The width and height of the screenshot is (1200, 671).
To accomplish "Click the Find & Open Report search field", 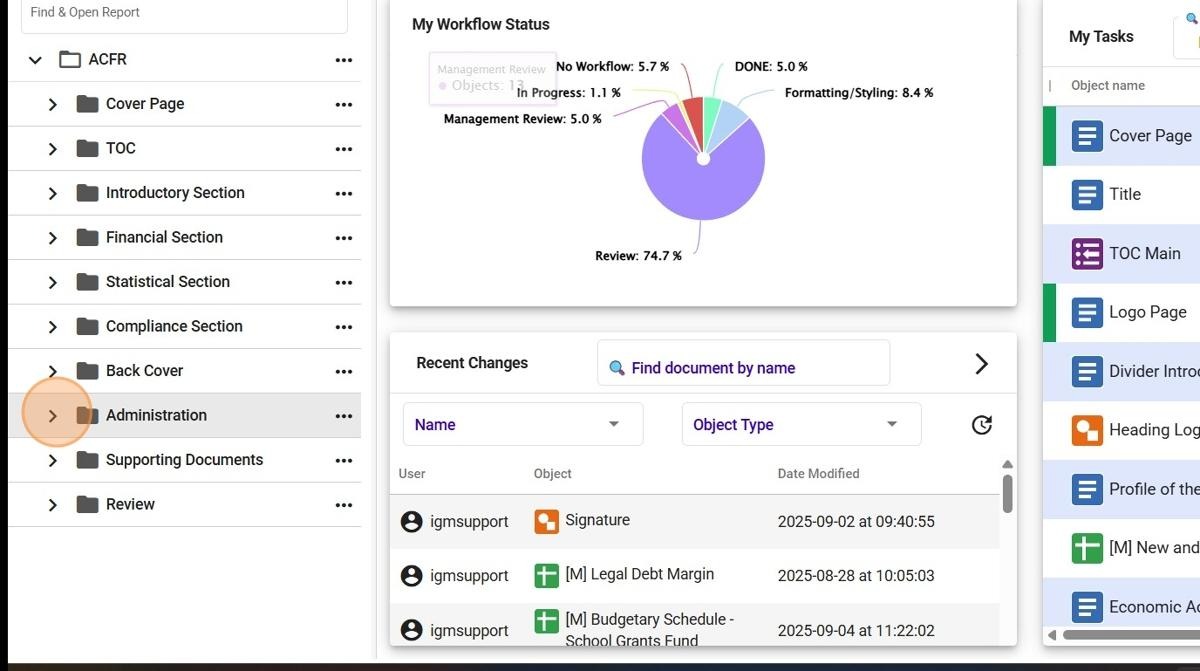I will pos(184,14).
